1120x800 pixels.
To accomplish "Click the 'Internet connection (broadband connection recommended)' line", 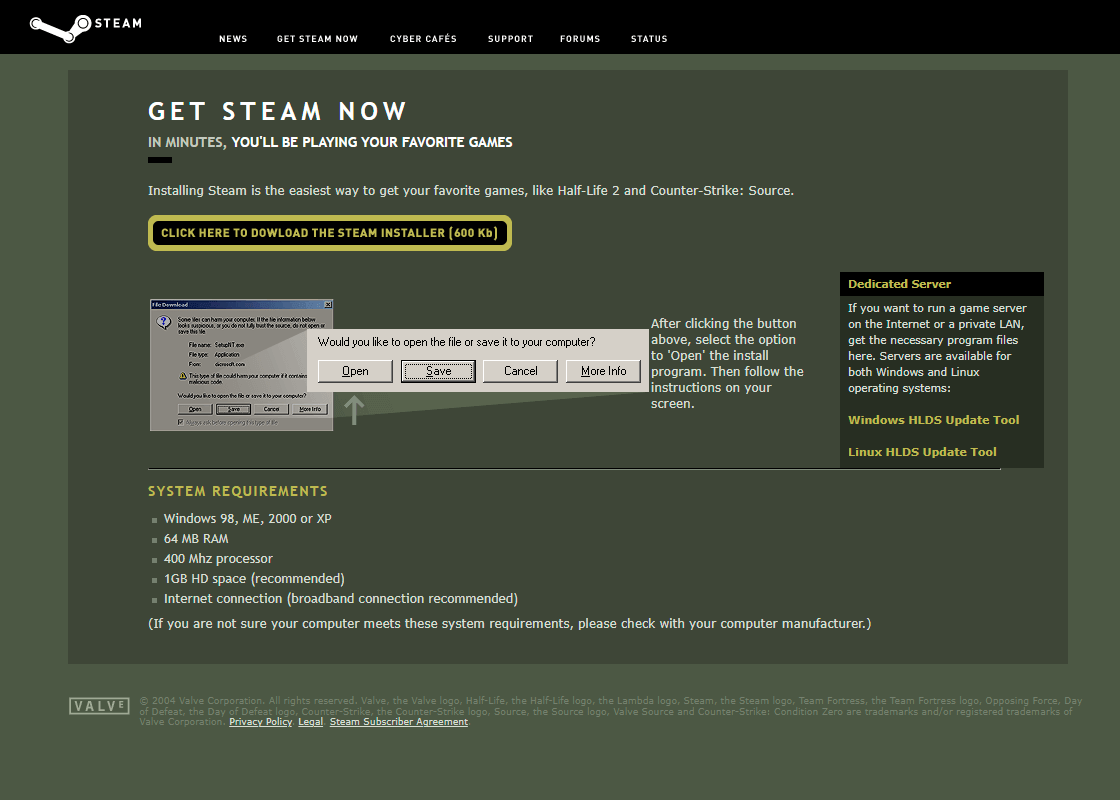I will (x=341, y=599).
